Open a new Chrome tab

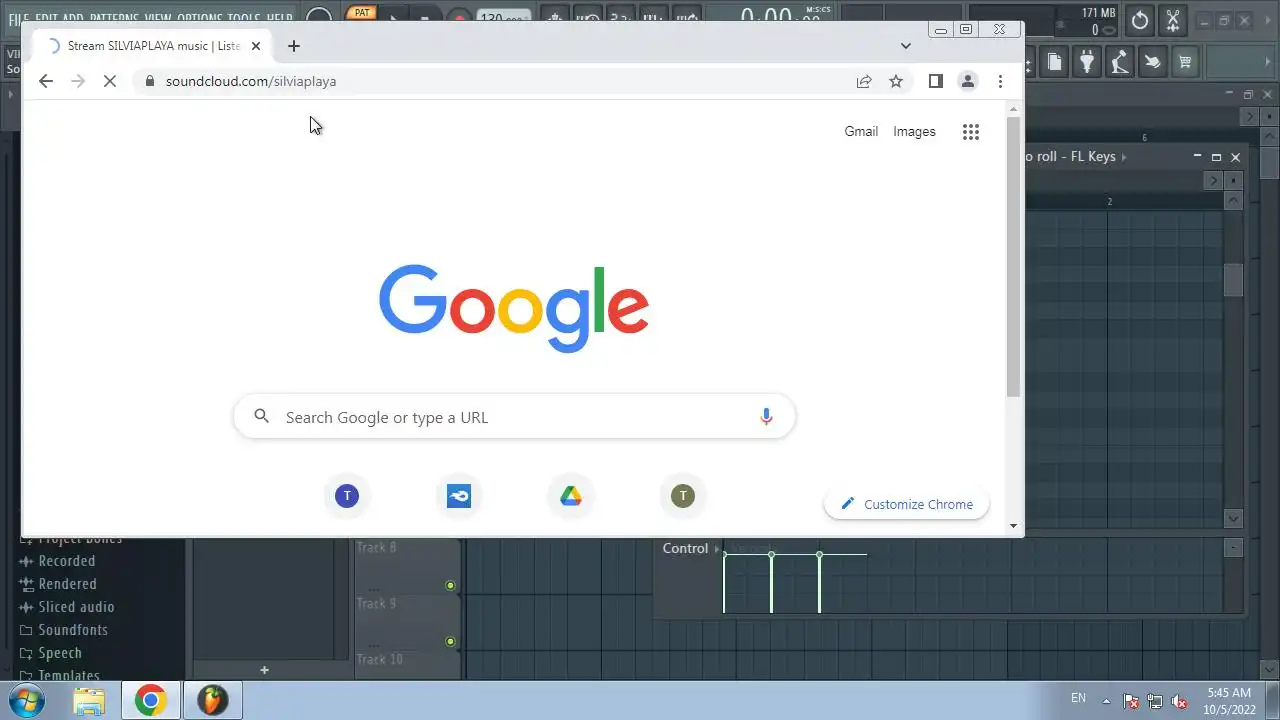pyautogui.click(x=293, y=46)
